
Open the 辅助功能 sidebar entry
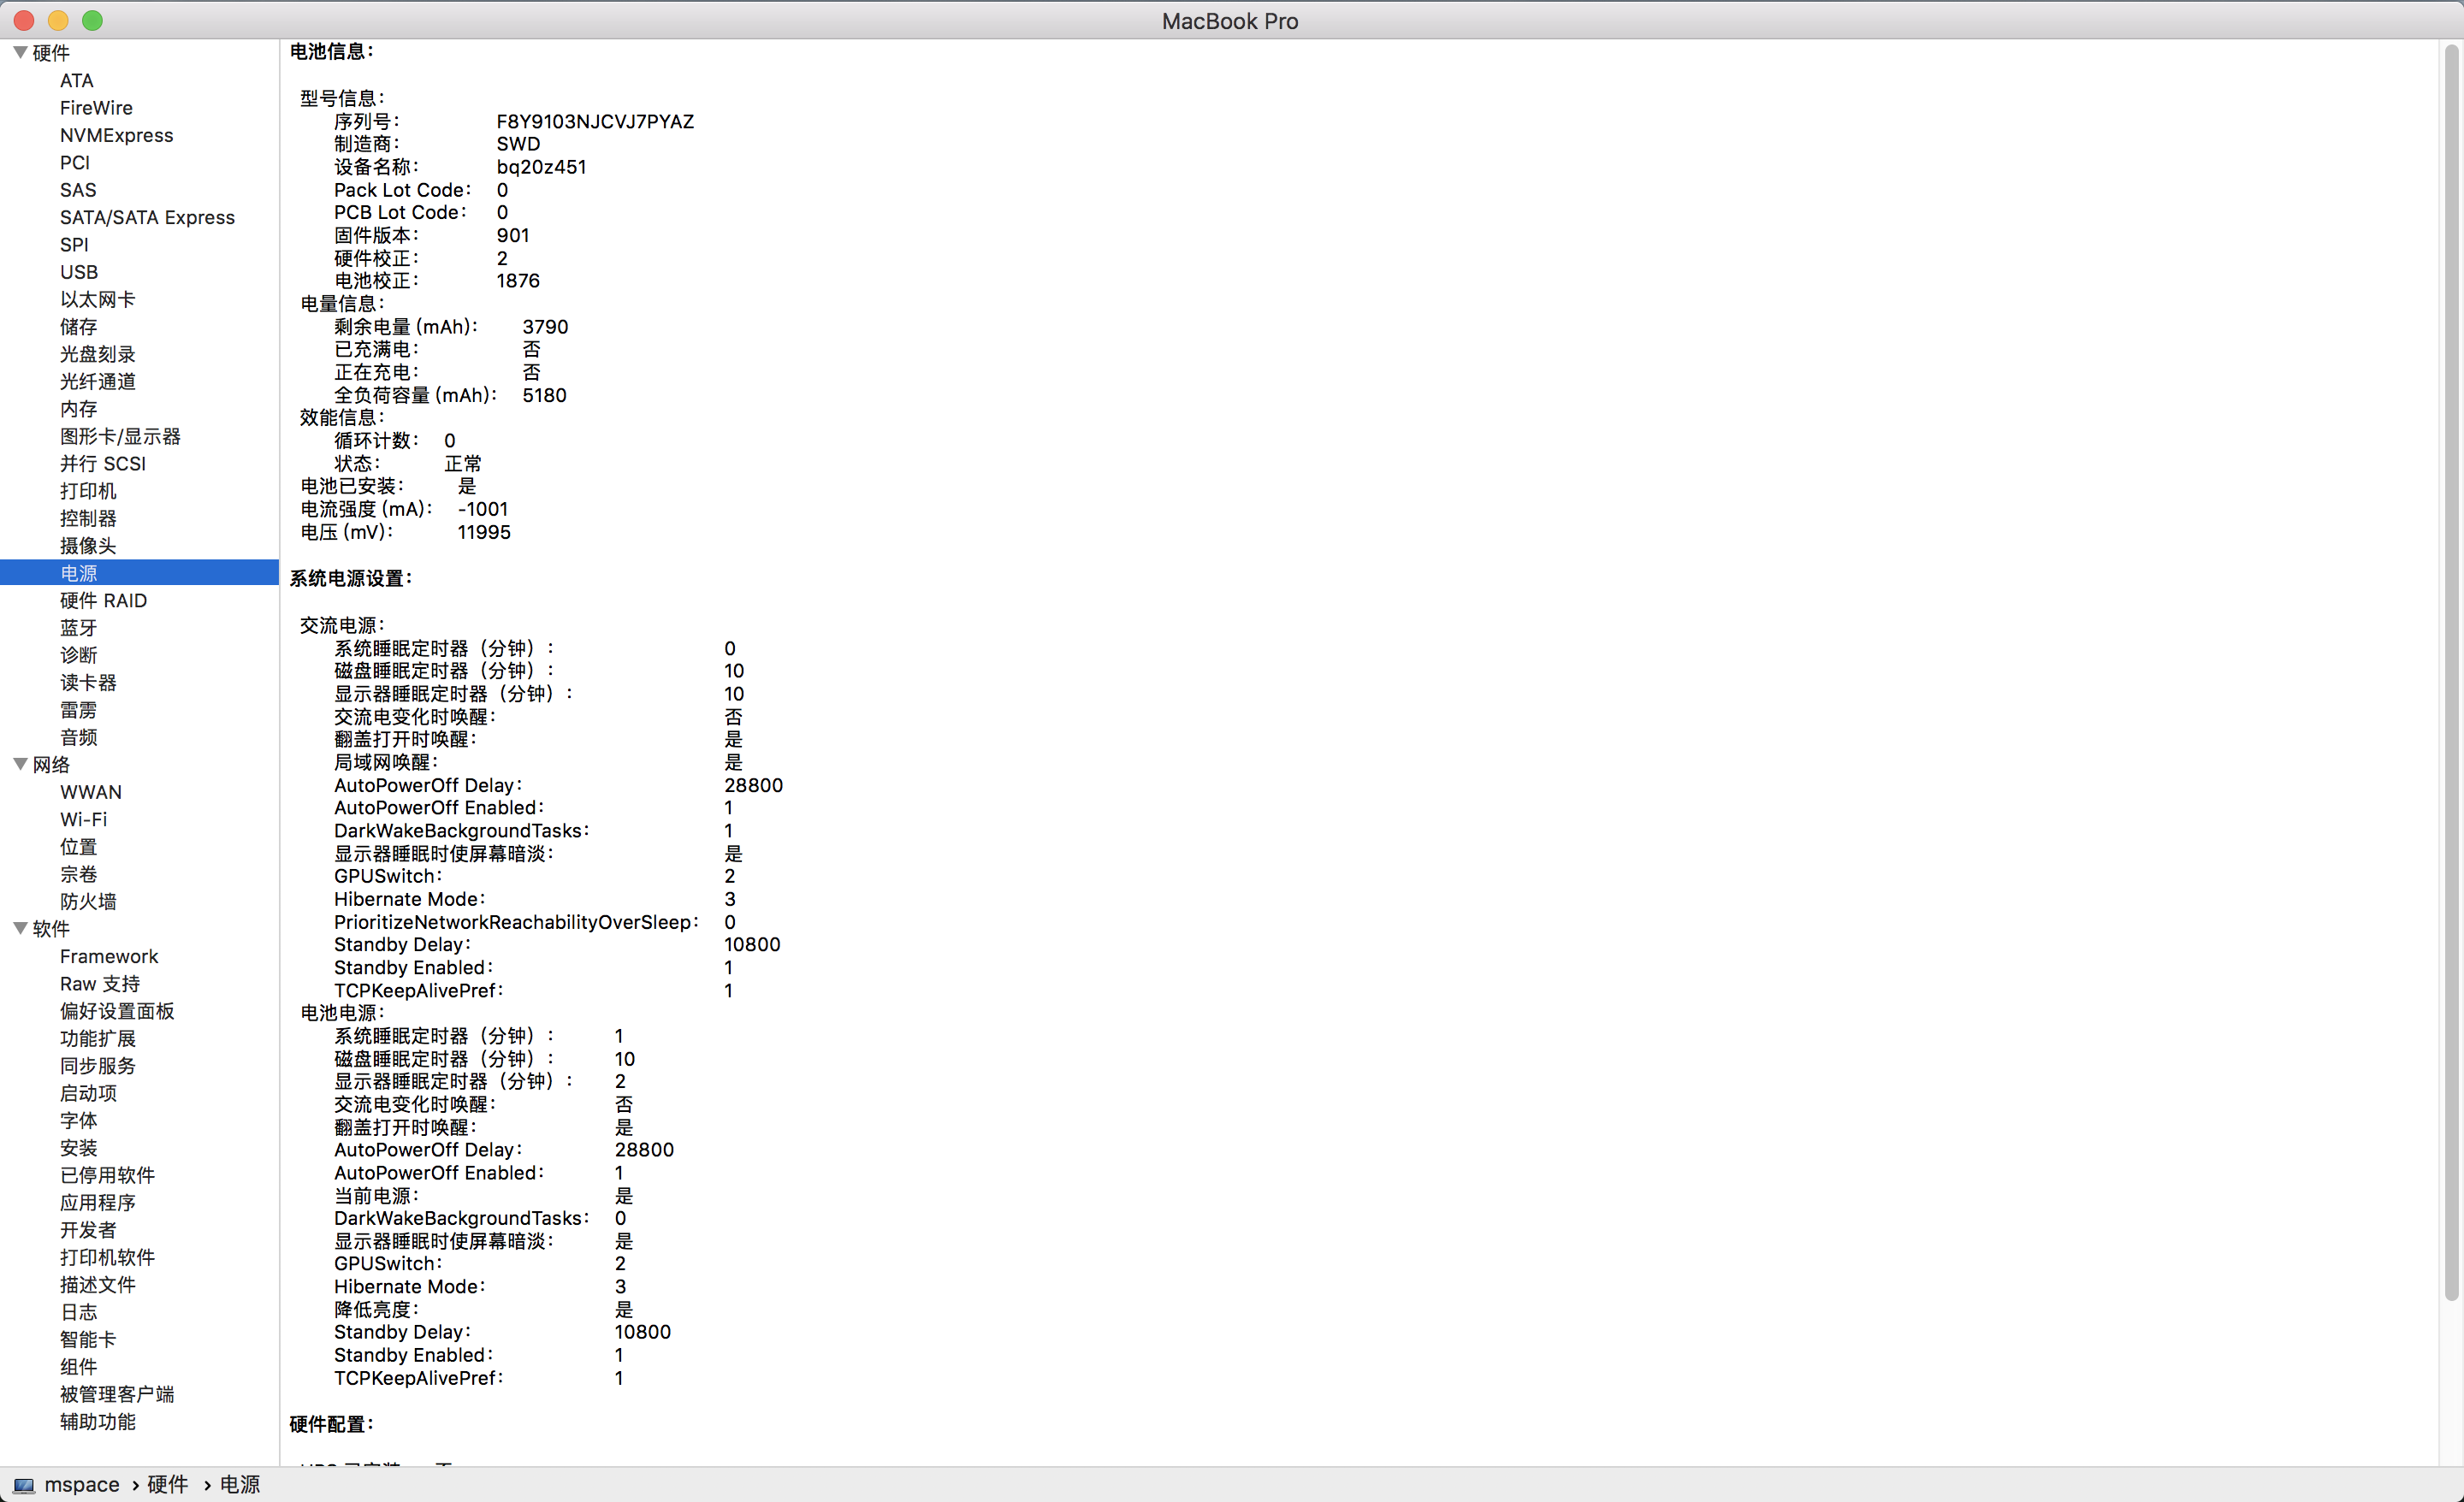click(x=98, y=1421)
